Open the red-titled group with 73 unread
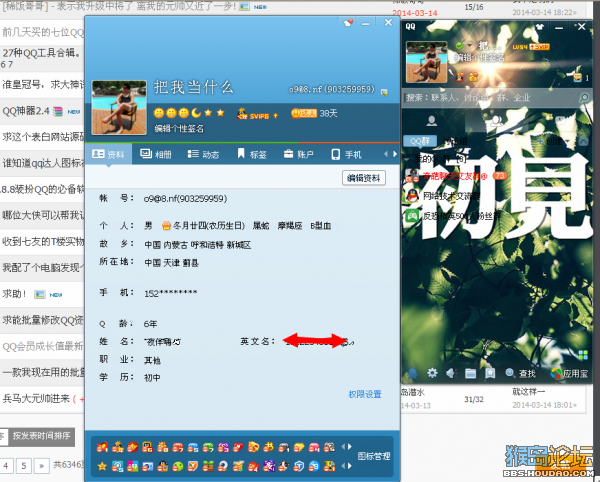600x482 pixels. tap(455, 176)
